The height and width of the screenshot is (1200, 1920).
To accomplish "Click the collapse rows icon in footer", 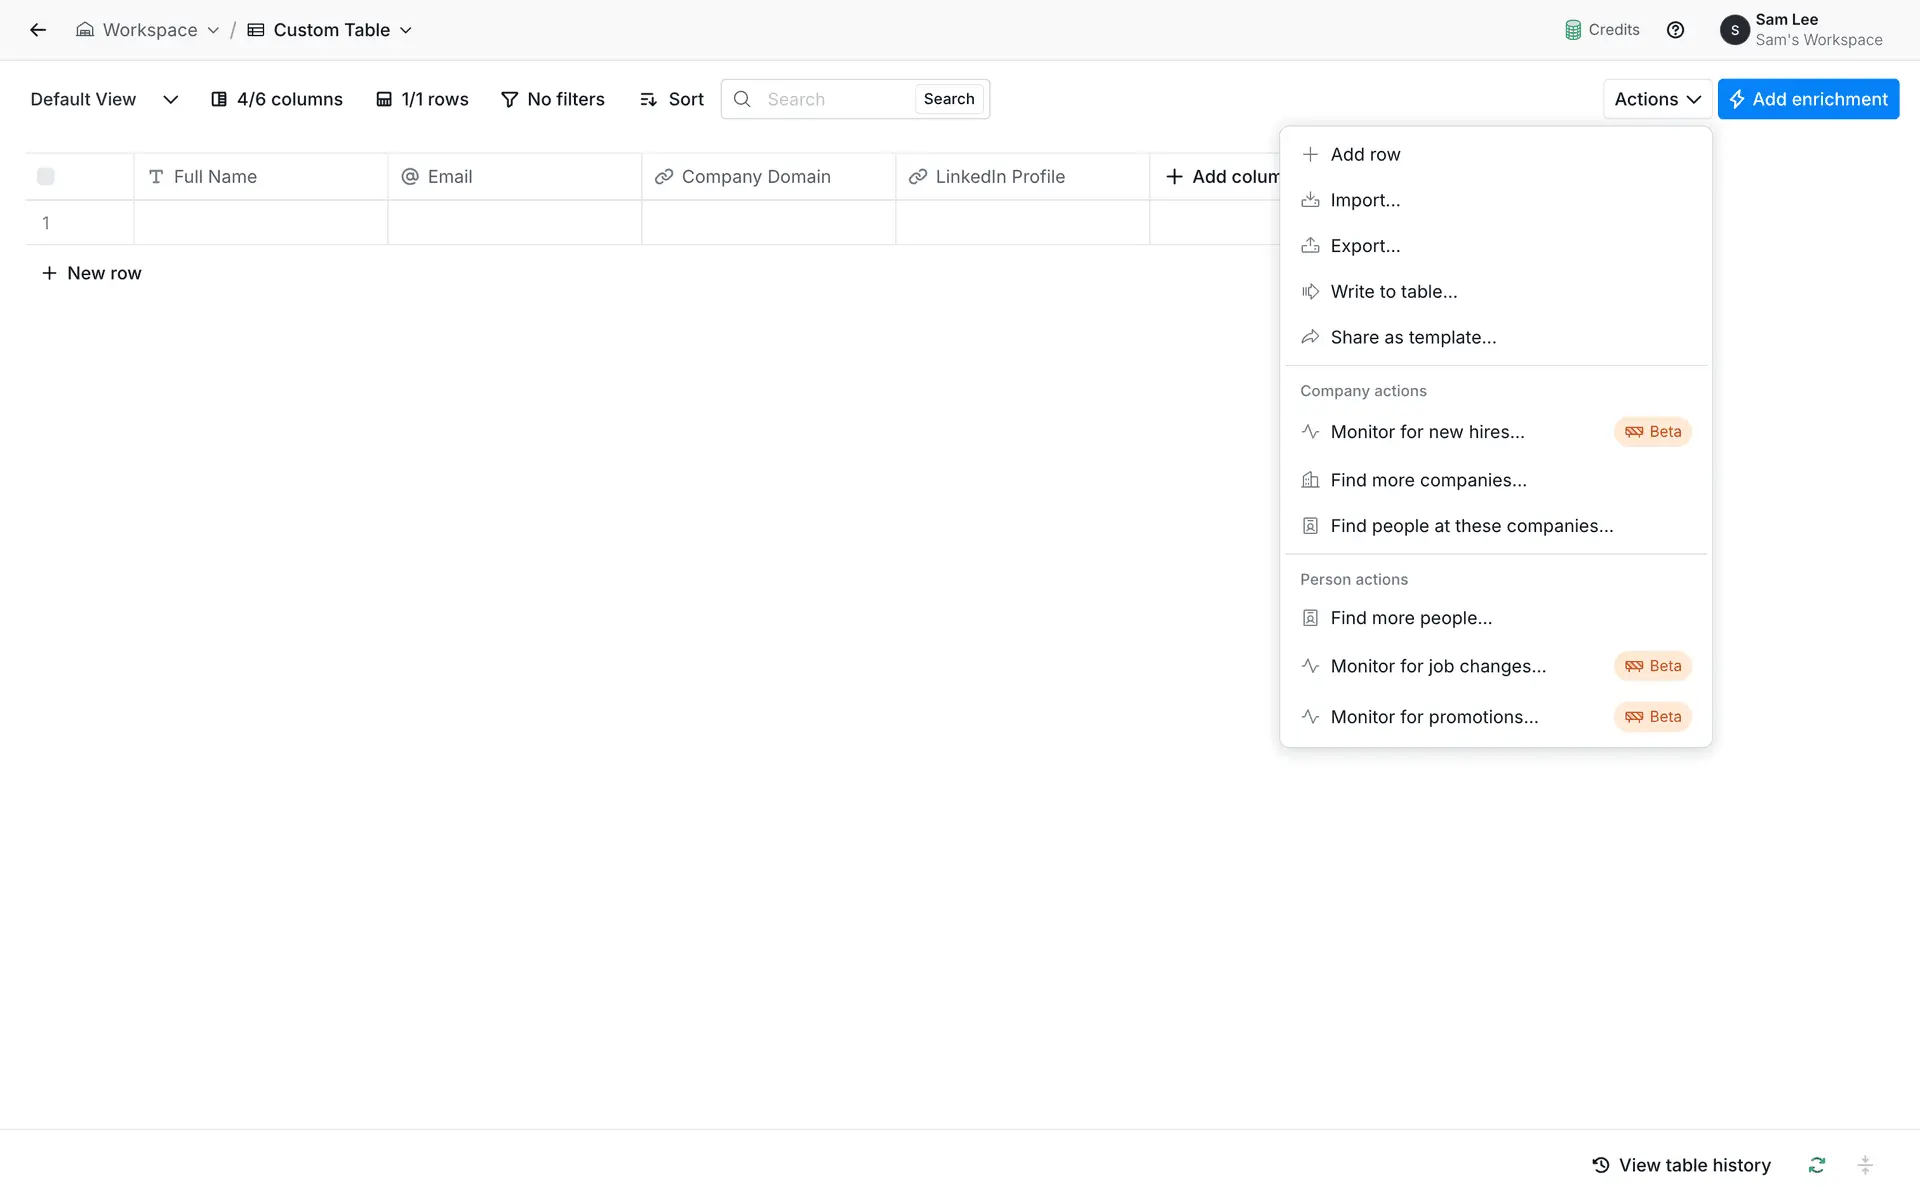I will [1865, 1165].
